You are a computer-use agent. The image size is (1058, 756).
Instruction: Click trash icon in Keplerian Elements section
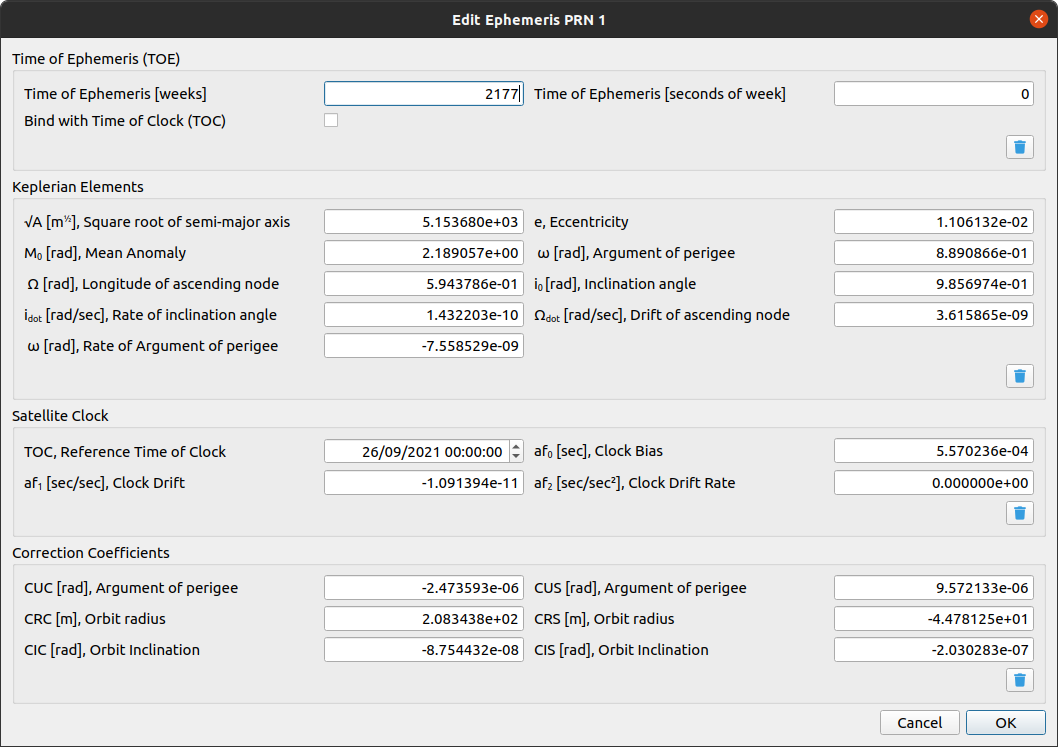1019,376
